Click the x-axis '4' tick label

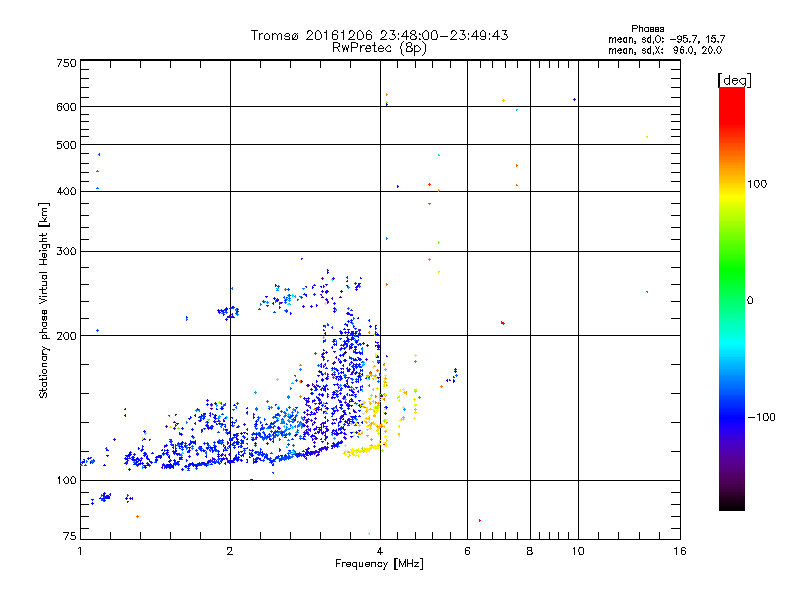(380, 551)
